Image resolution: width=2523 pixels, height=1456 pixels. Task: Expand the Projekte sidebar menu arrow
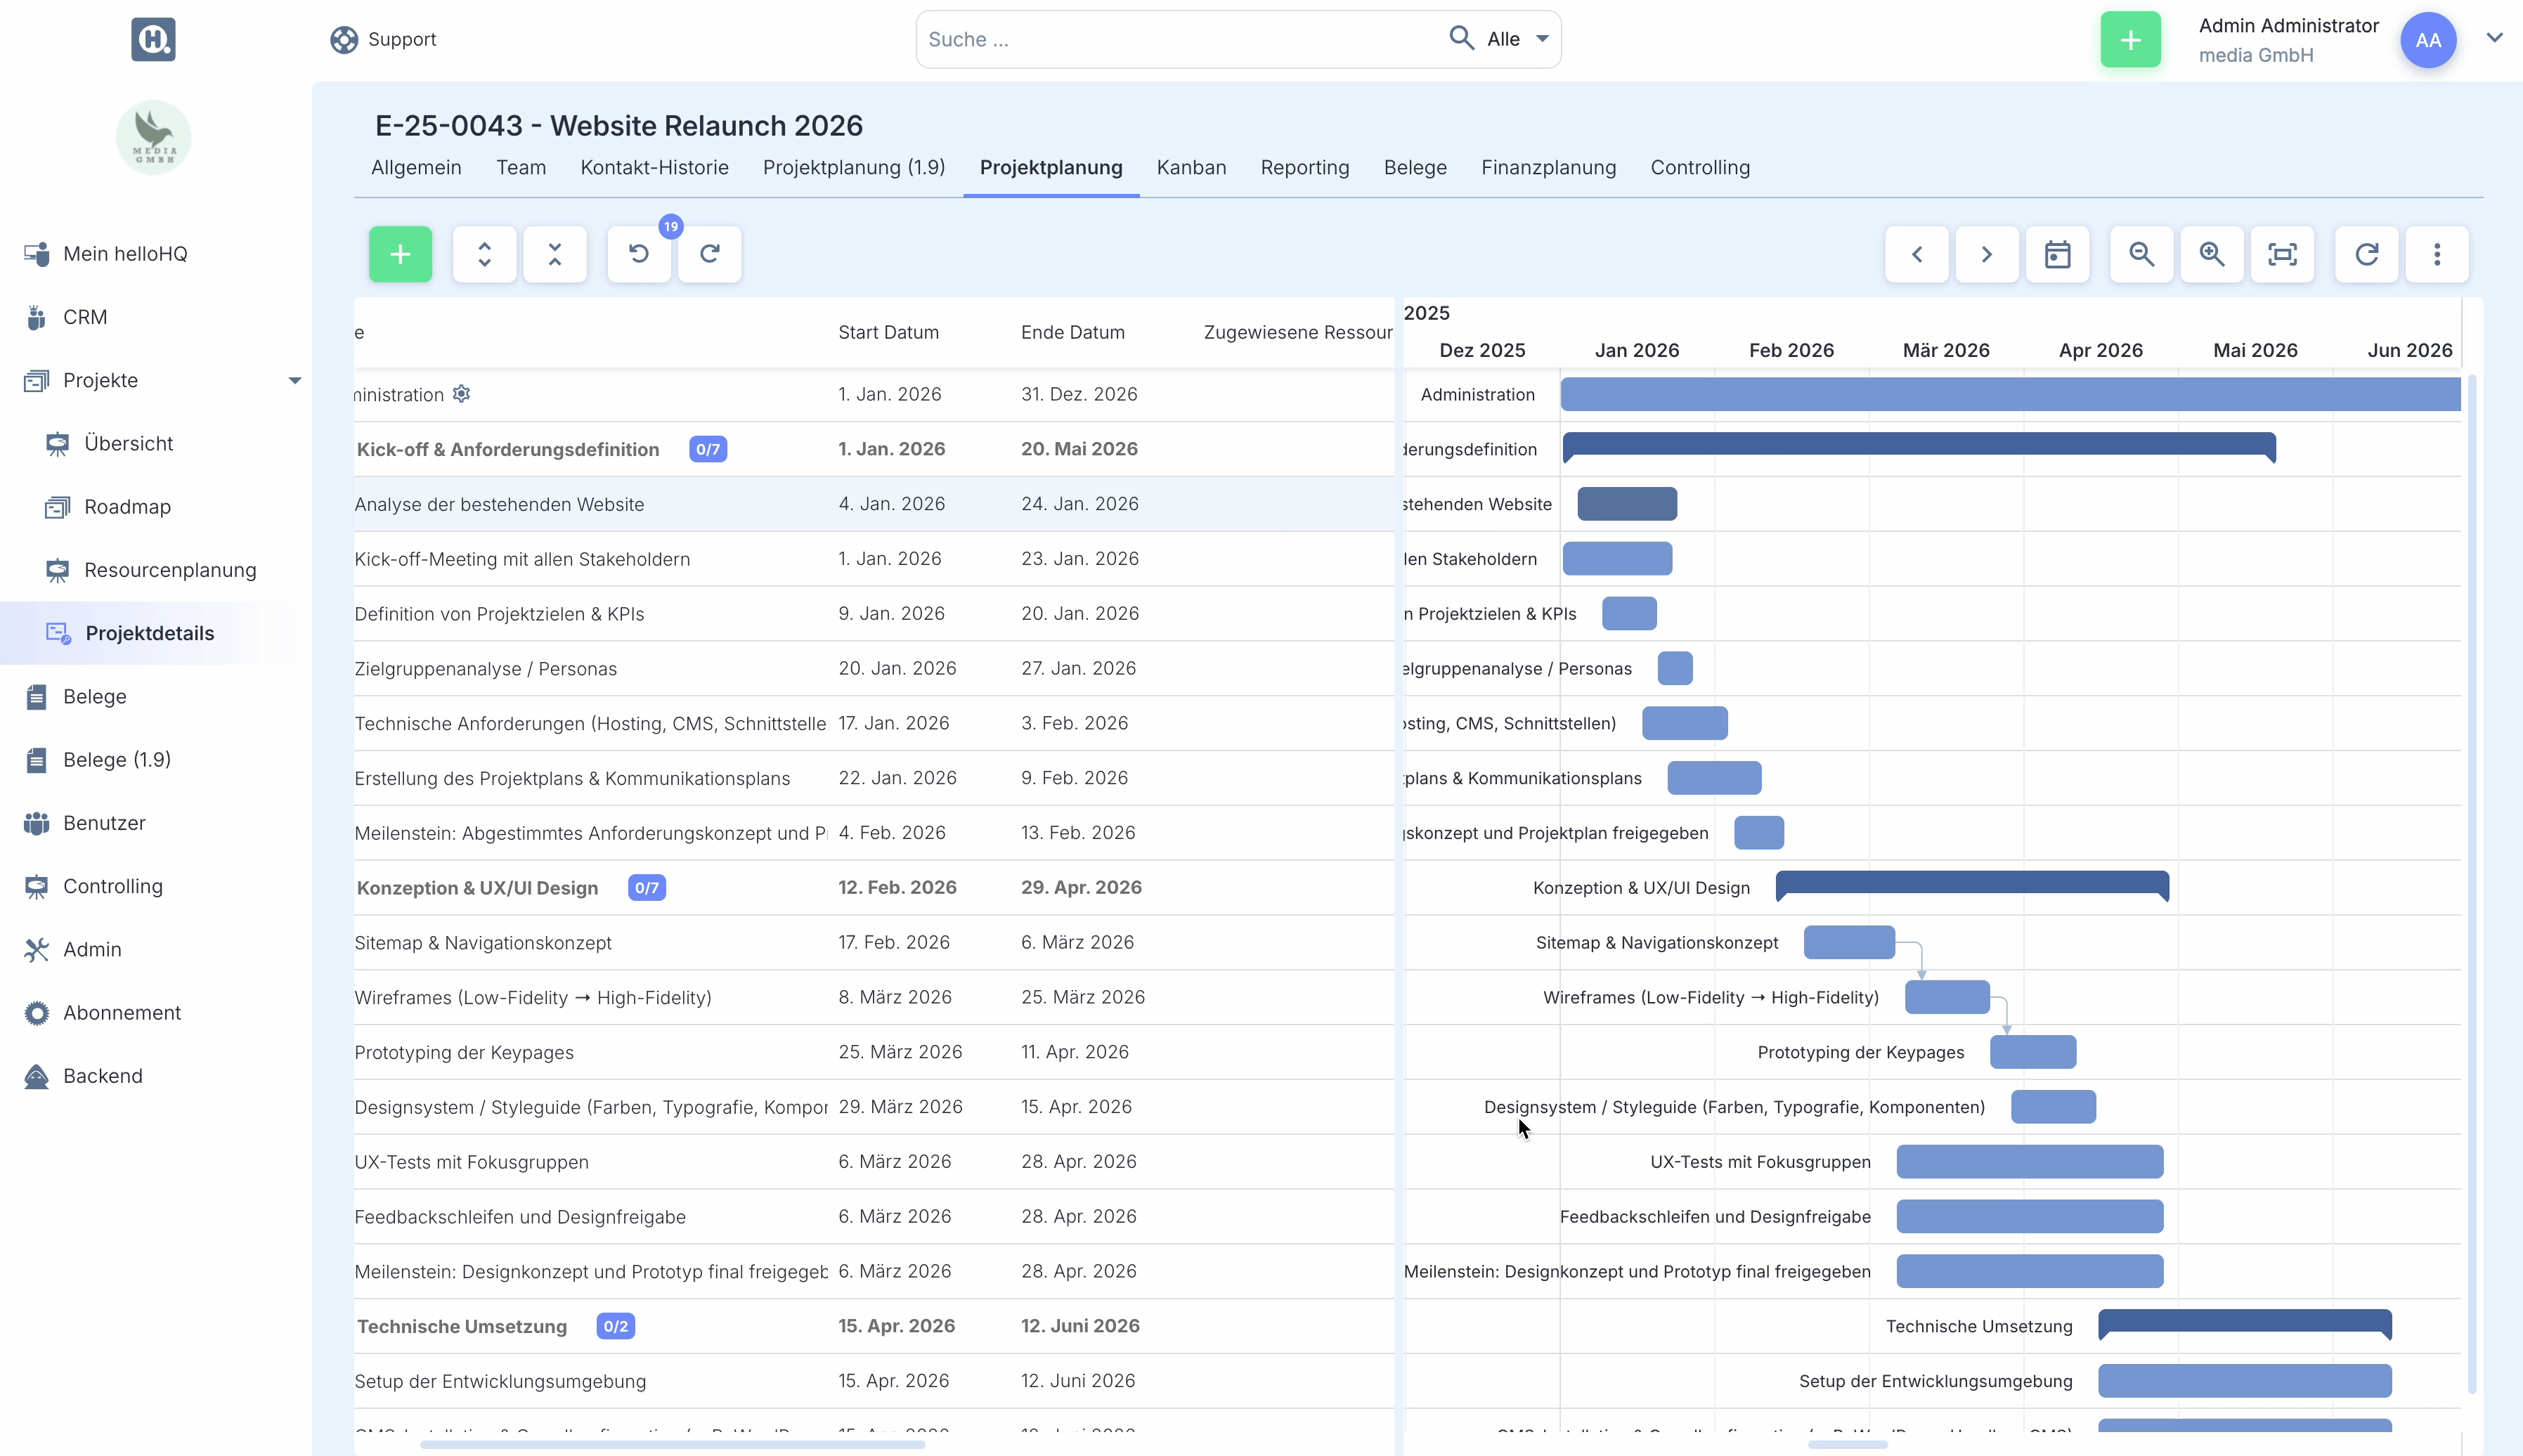[x=294, y=380]
